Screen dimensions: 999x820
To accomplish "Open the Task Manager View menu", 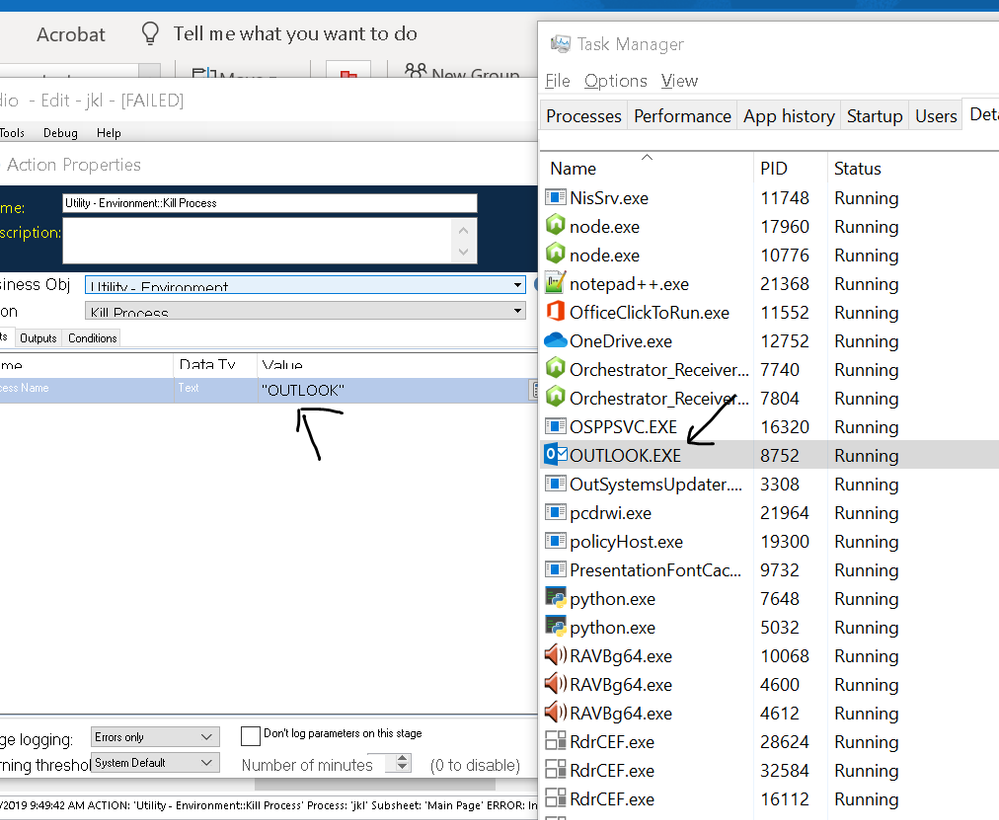I will tap(679, 81).
